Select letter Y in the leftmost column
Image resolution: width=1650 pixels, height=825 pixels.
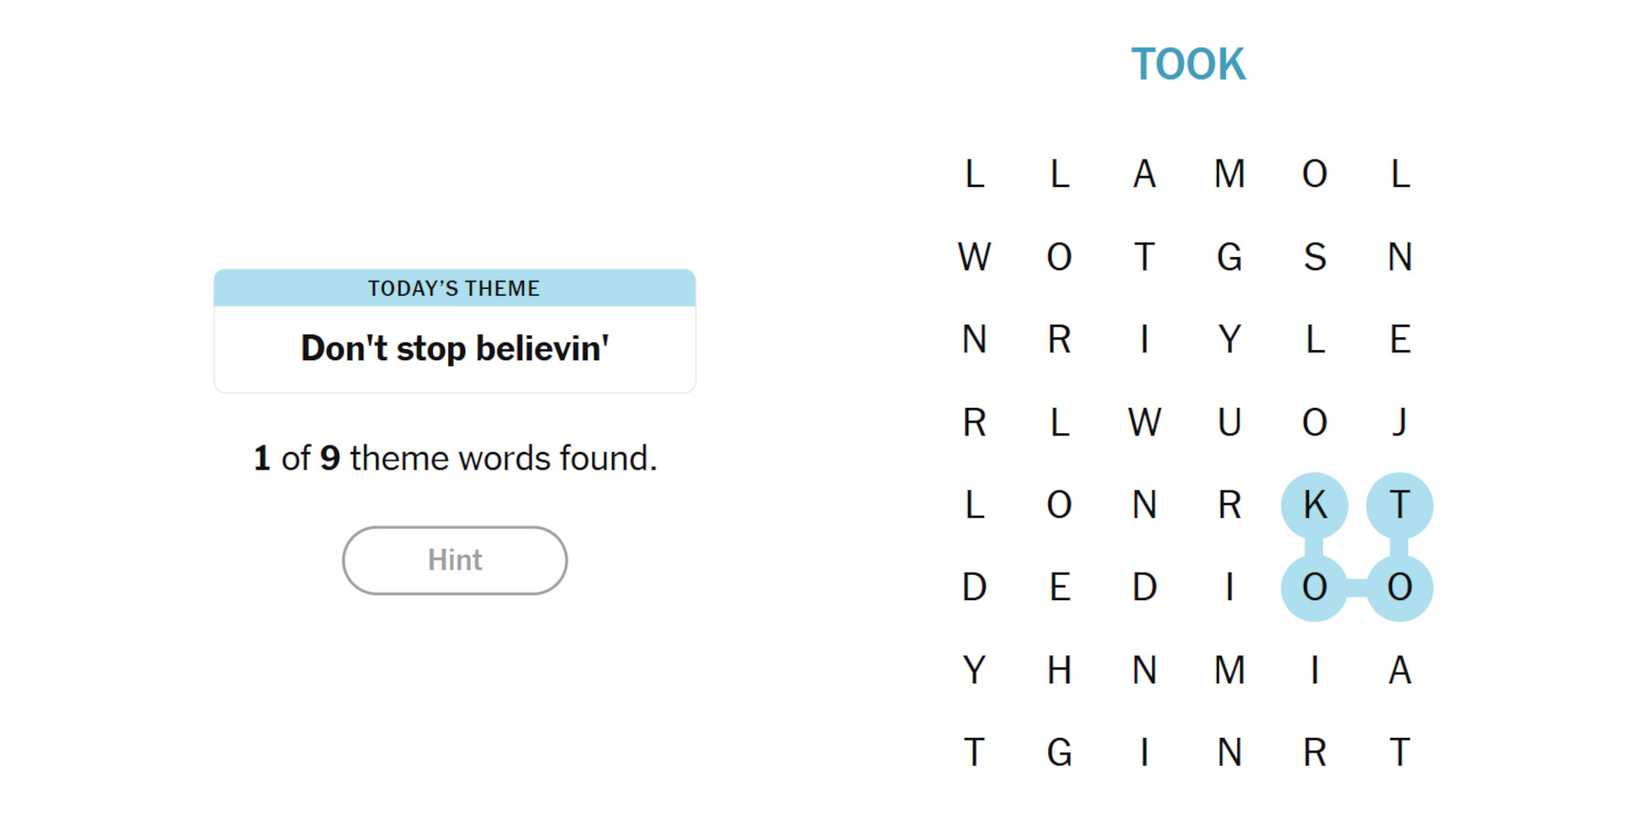point(974,670)
